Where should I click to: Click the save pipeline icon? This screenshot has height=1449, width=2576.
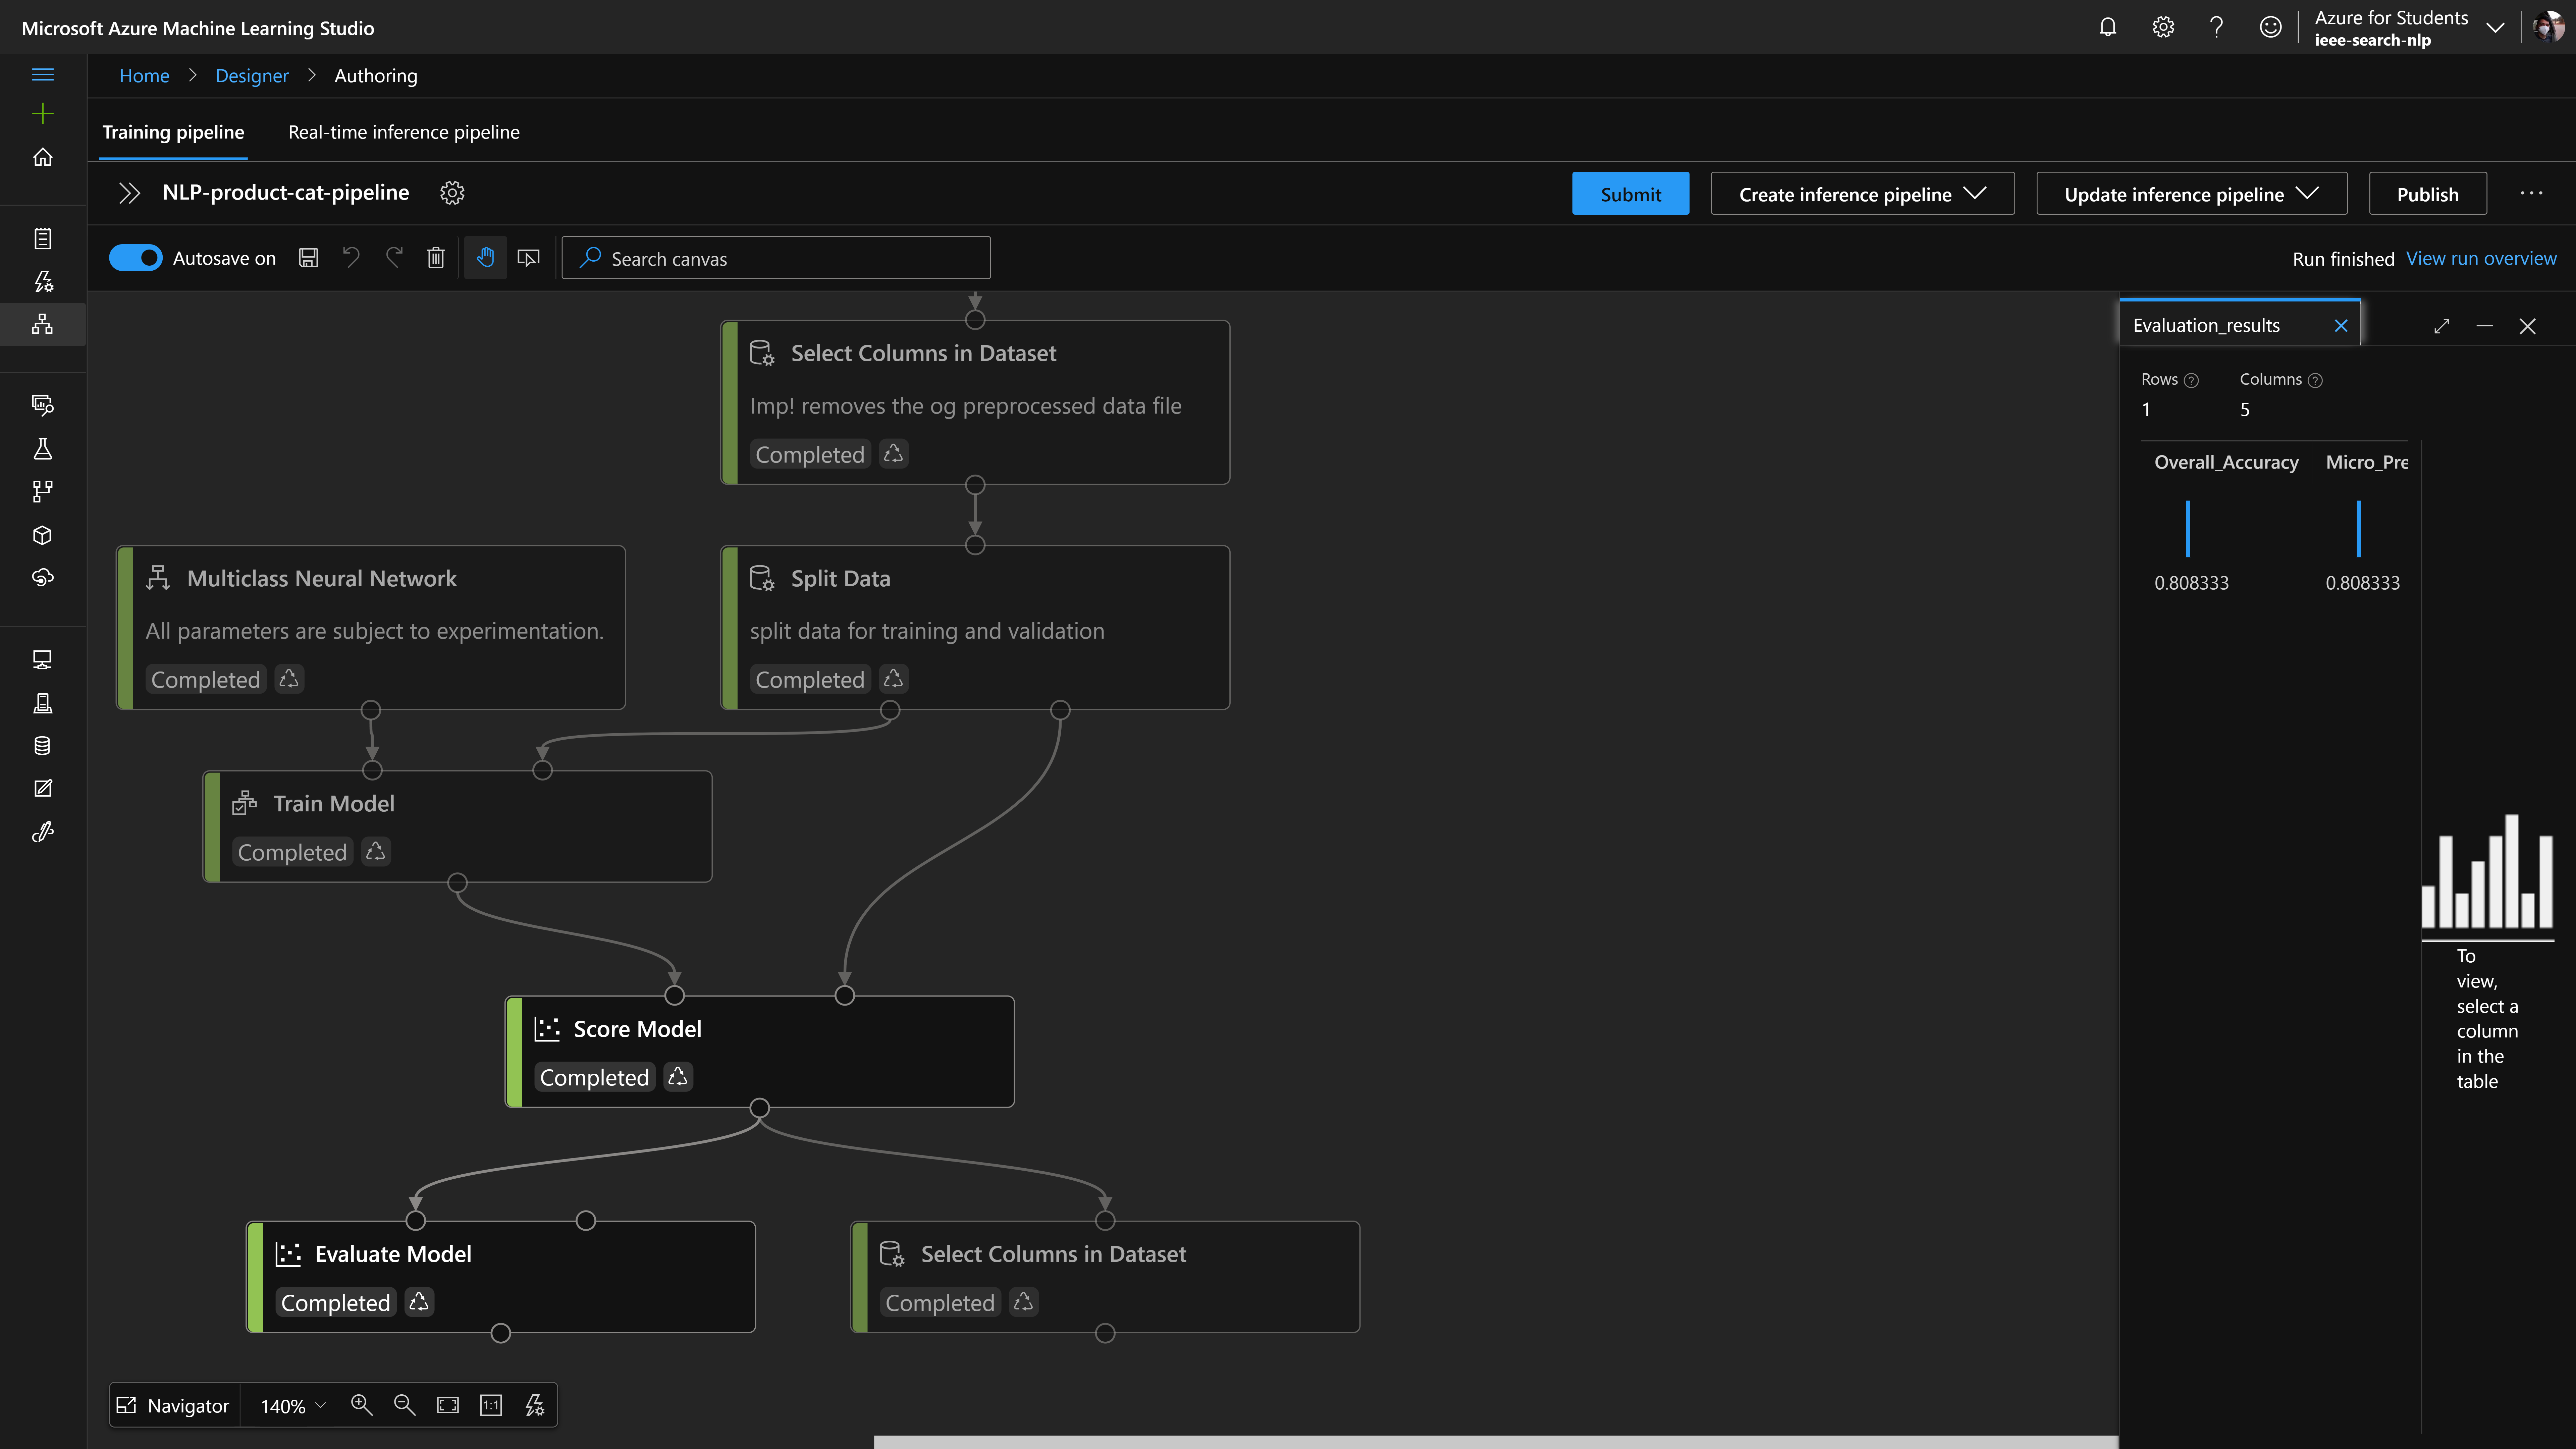coord(308,258)
